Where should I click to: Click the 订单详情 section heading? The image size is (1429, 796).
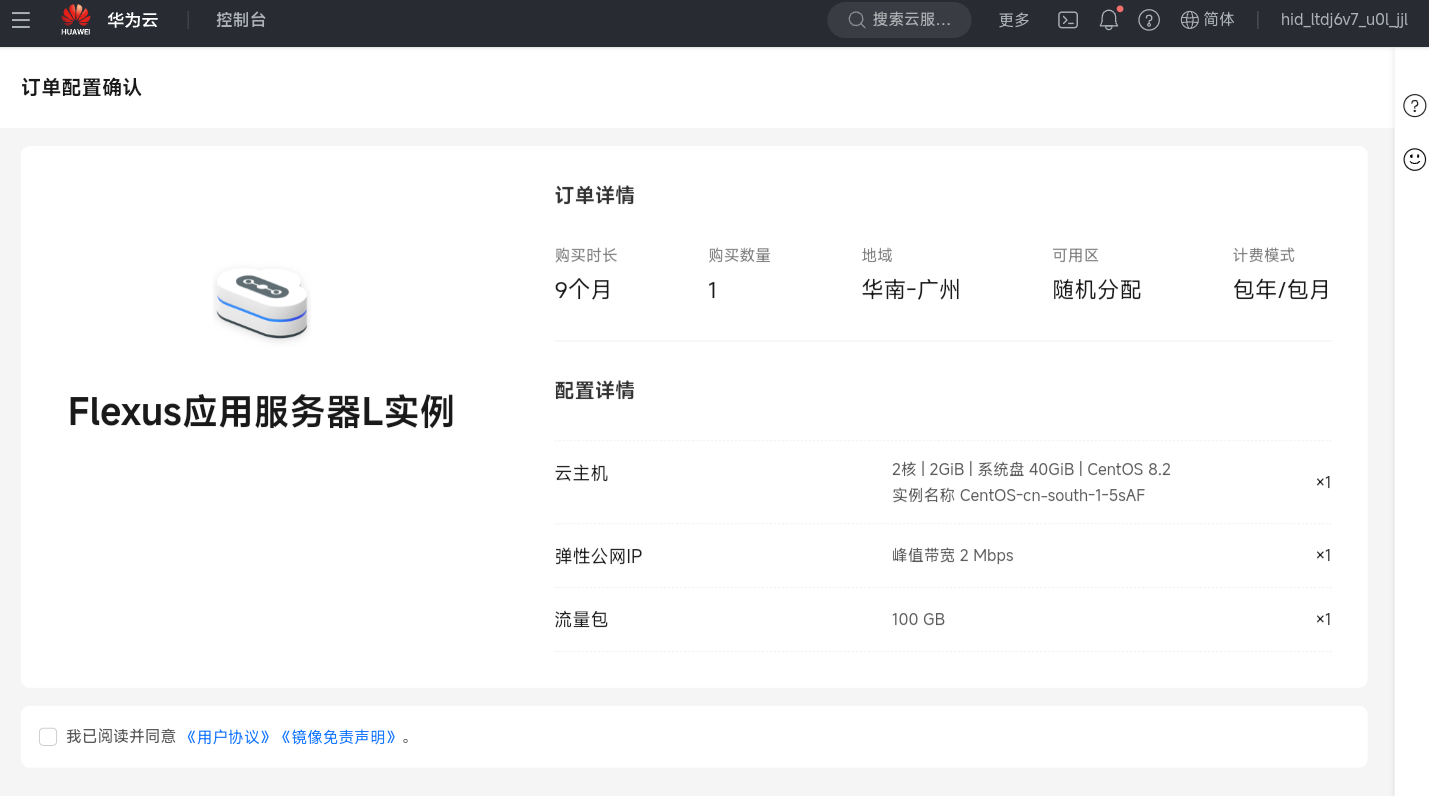pos(595,195)
